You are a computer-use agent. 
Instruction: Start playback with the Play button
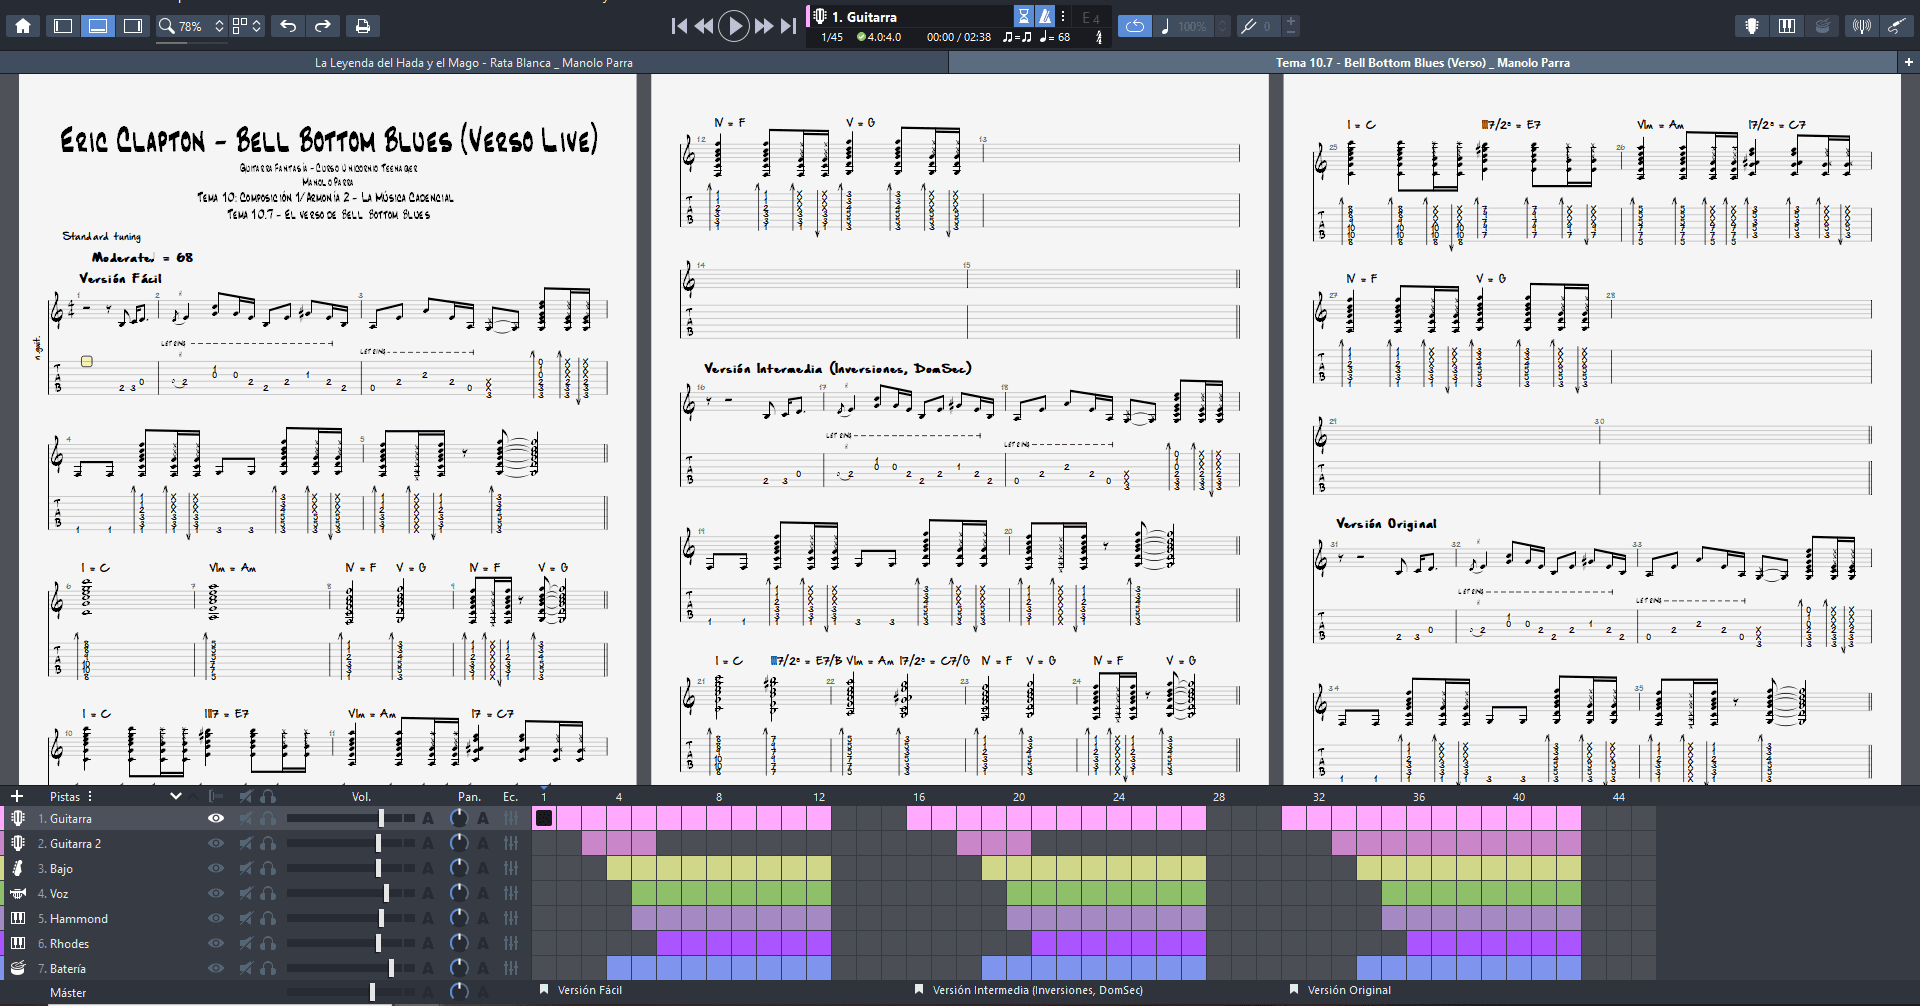click(734, 26)
